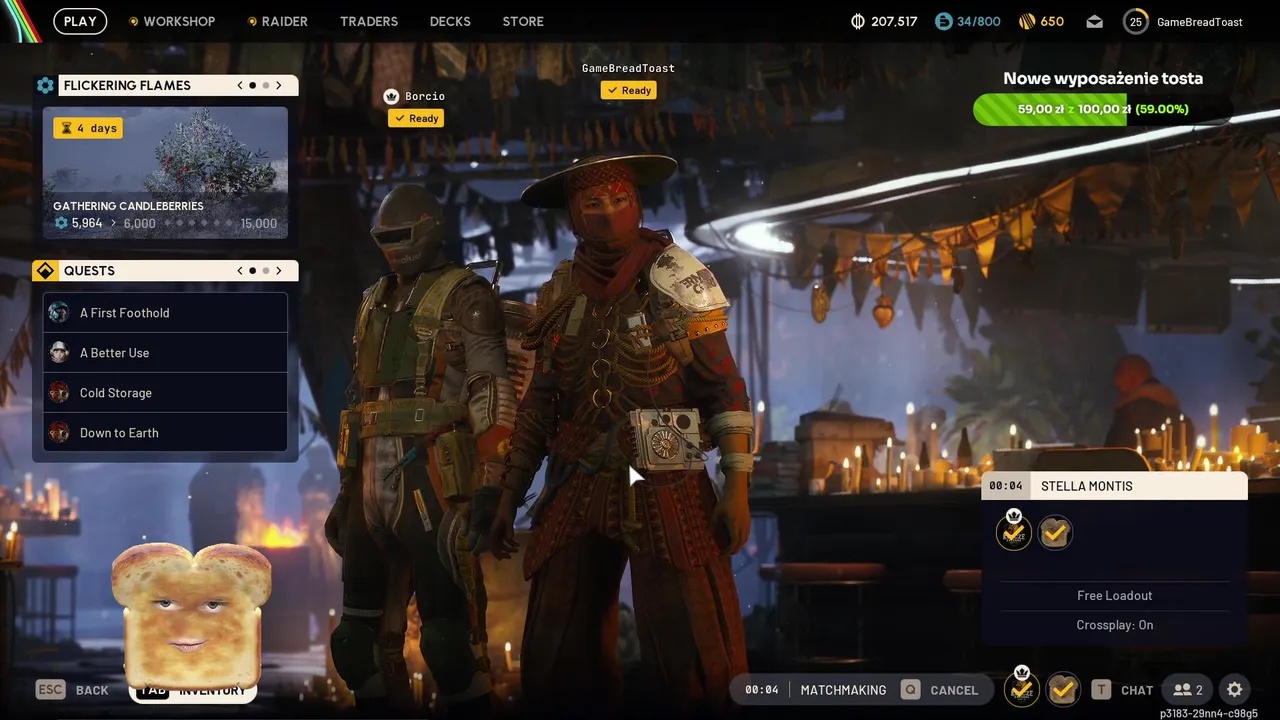1280x720 pixels.
Task: Open CHAT from the bottom bar
Action: (x=1122, y=690)
